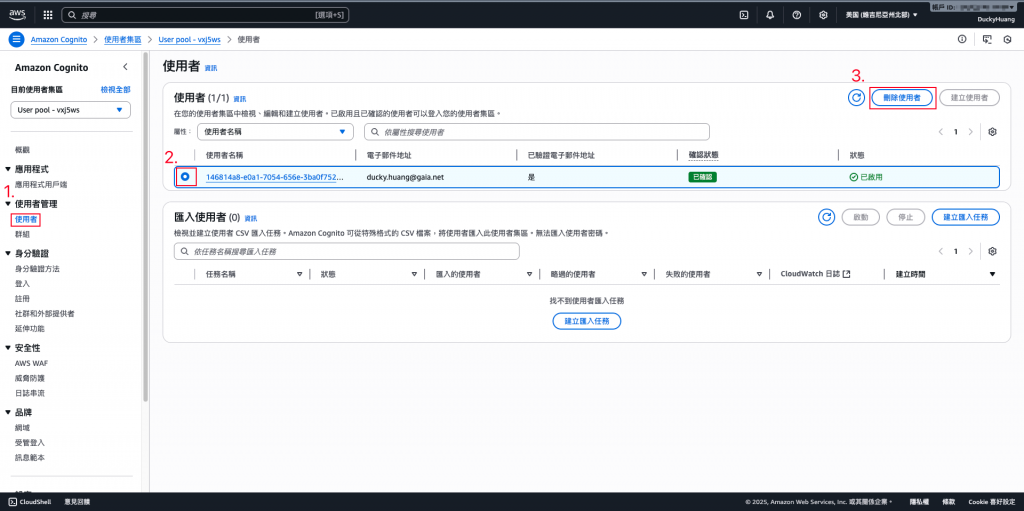Sort by 任務名稱 column arrow
The width and height of the screenshot is (1024, 511).
[300, 274]
